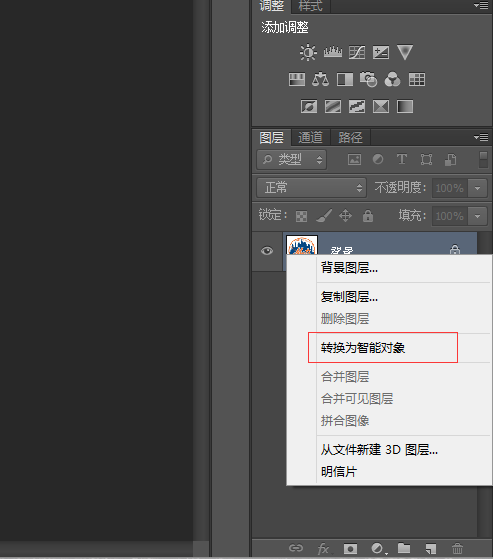This screenshot has width=493, height=559.
Task: Open the opacity (不透明度) slider arrow
Action: click(x=478, y=188)
